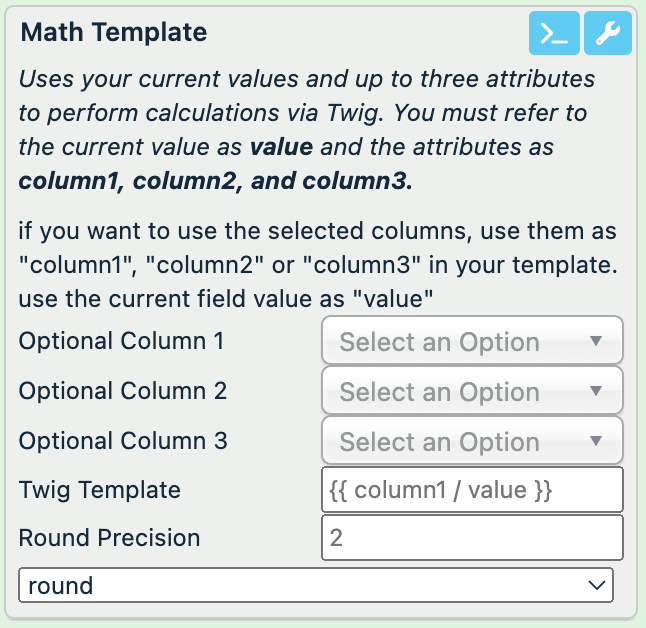Click the arrow in Optional Column 3 selector
The width and height of the screenshot is (646, 628).
tap(596, 441)
